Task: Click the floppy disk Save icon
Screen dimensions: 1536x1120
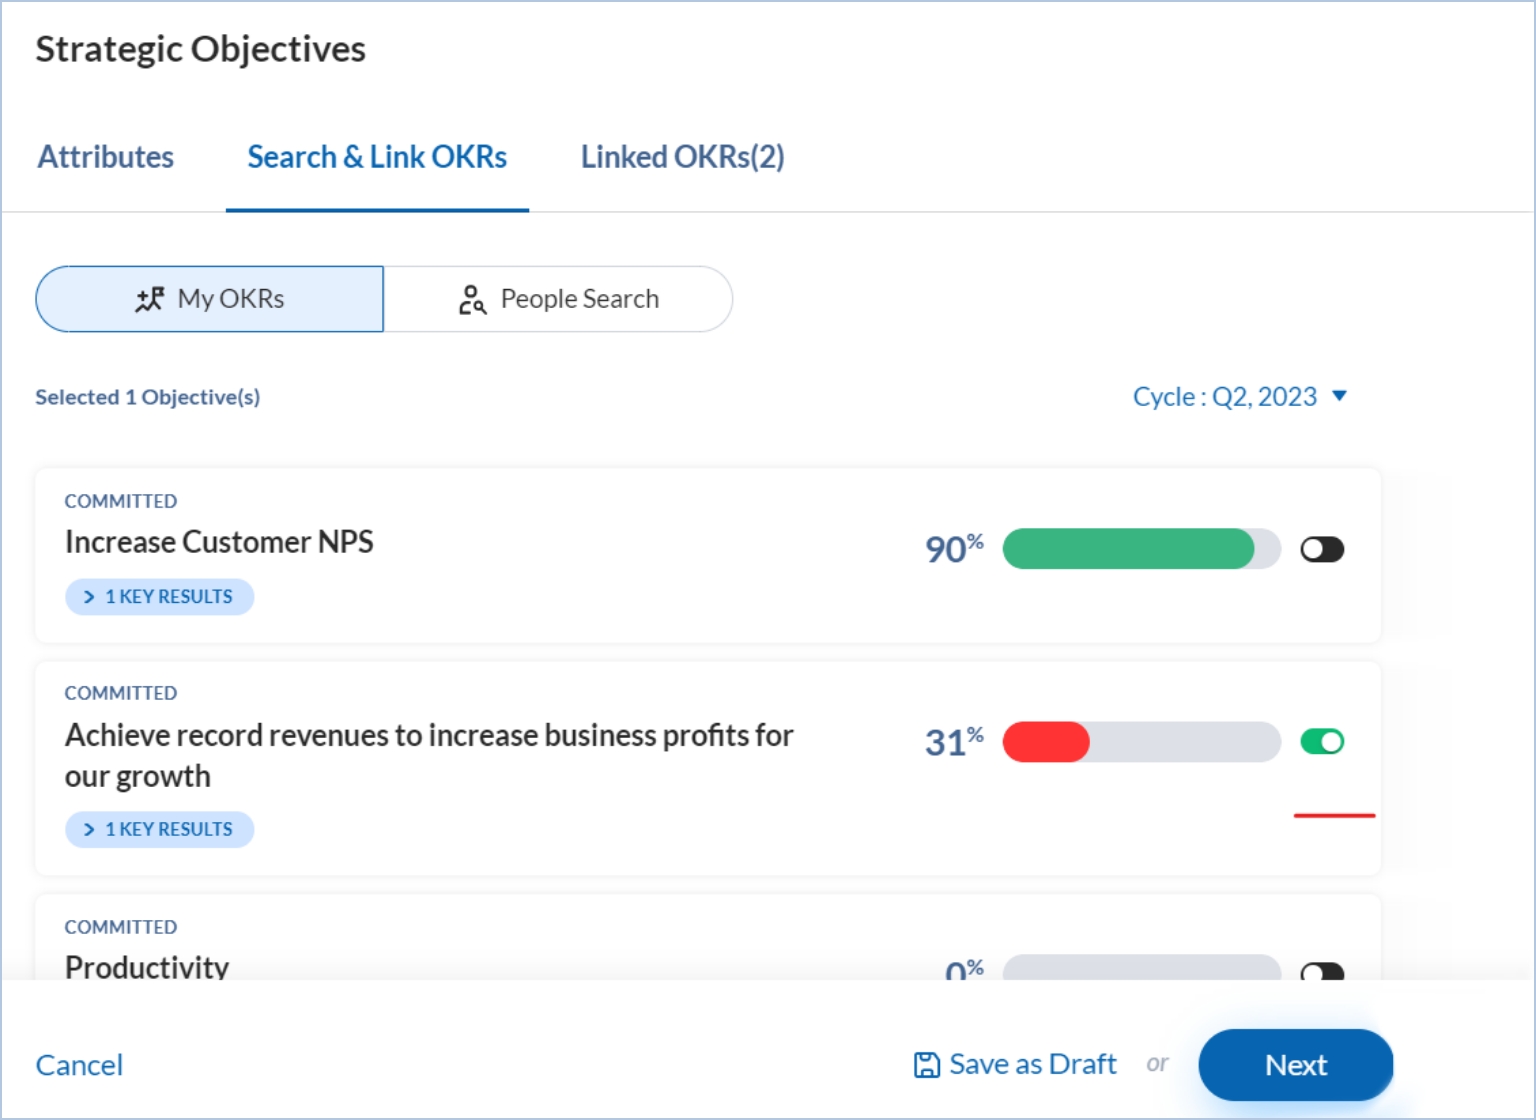Action: click(927, 1065)
